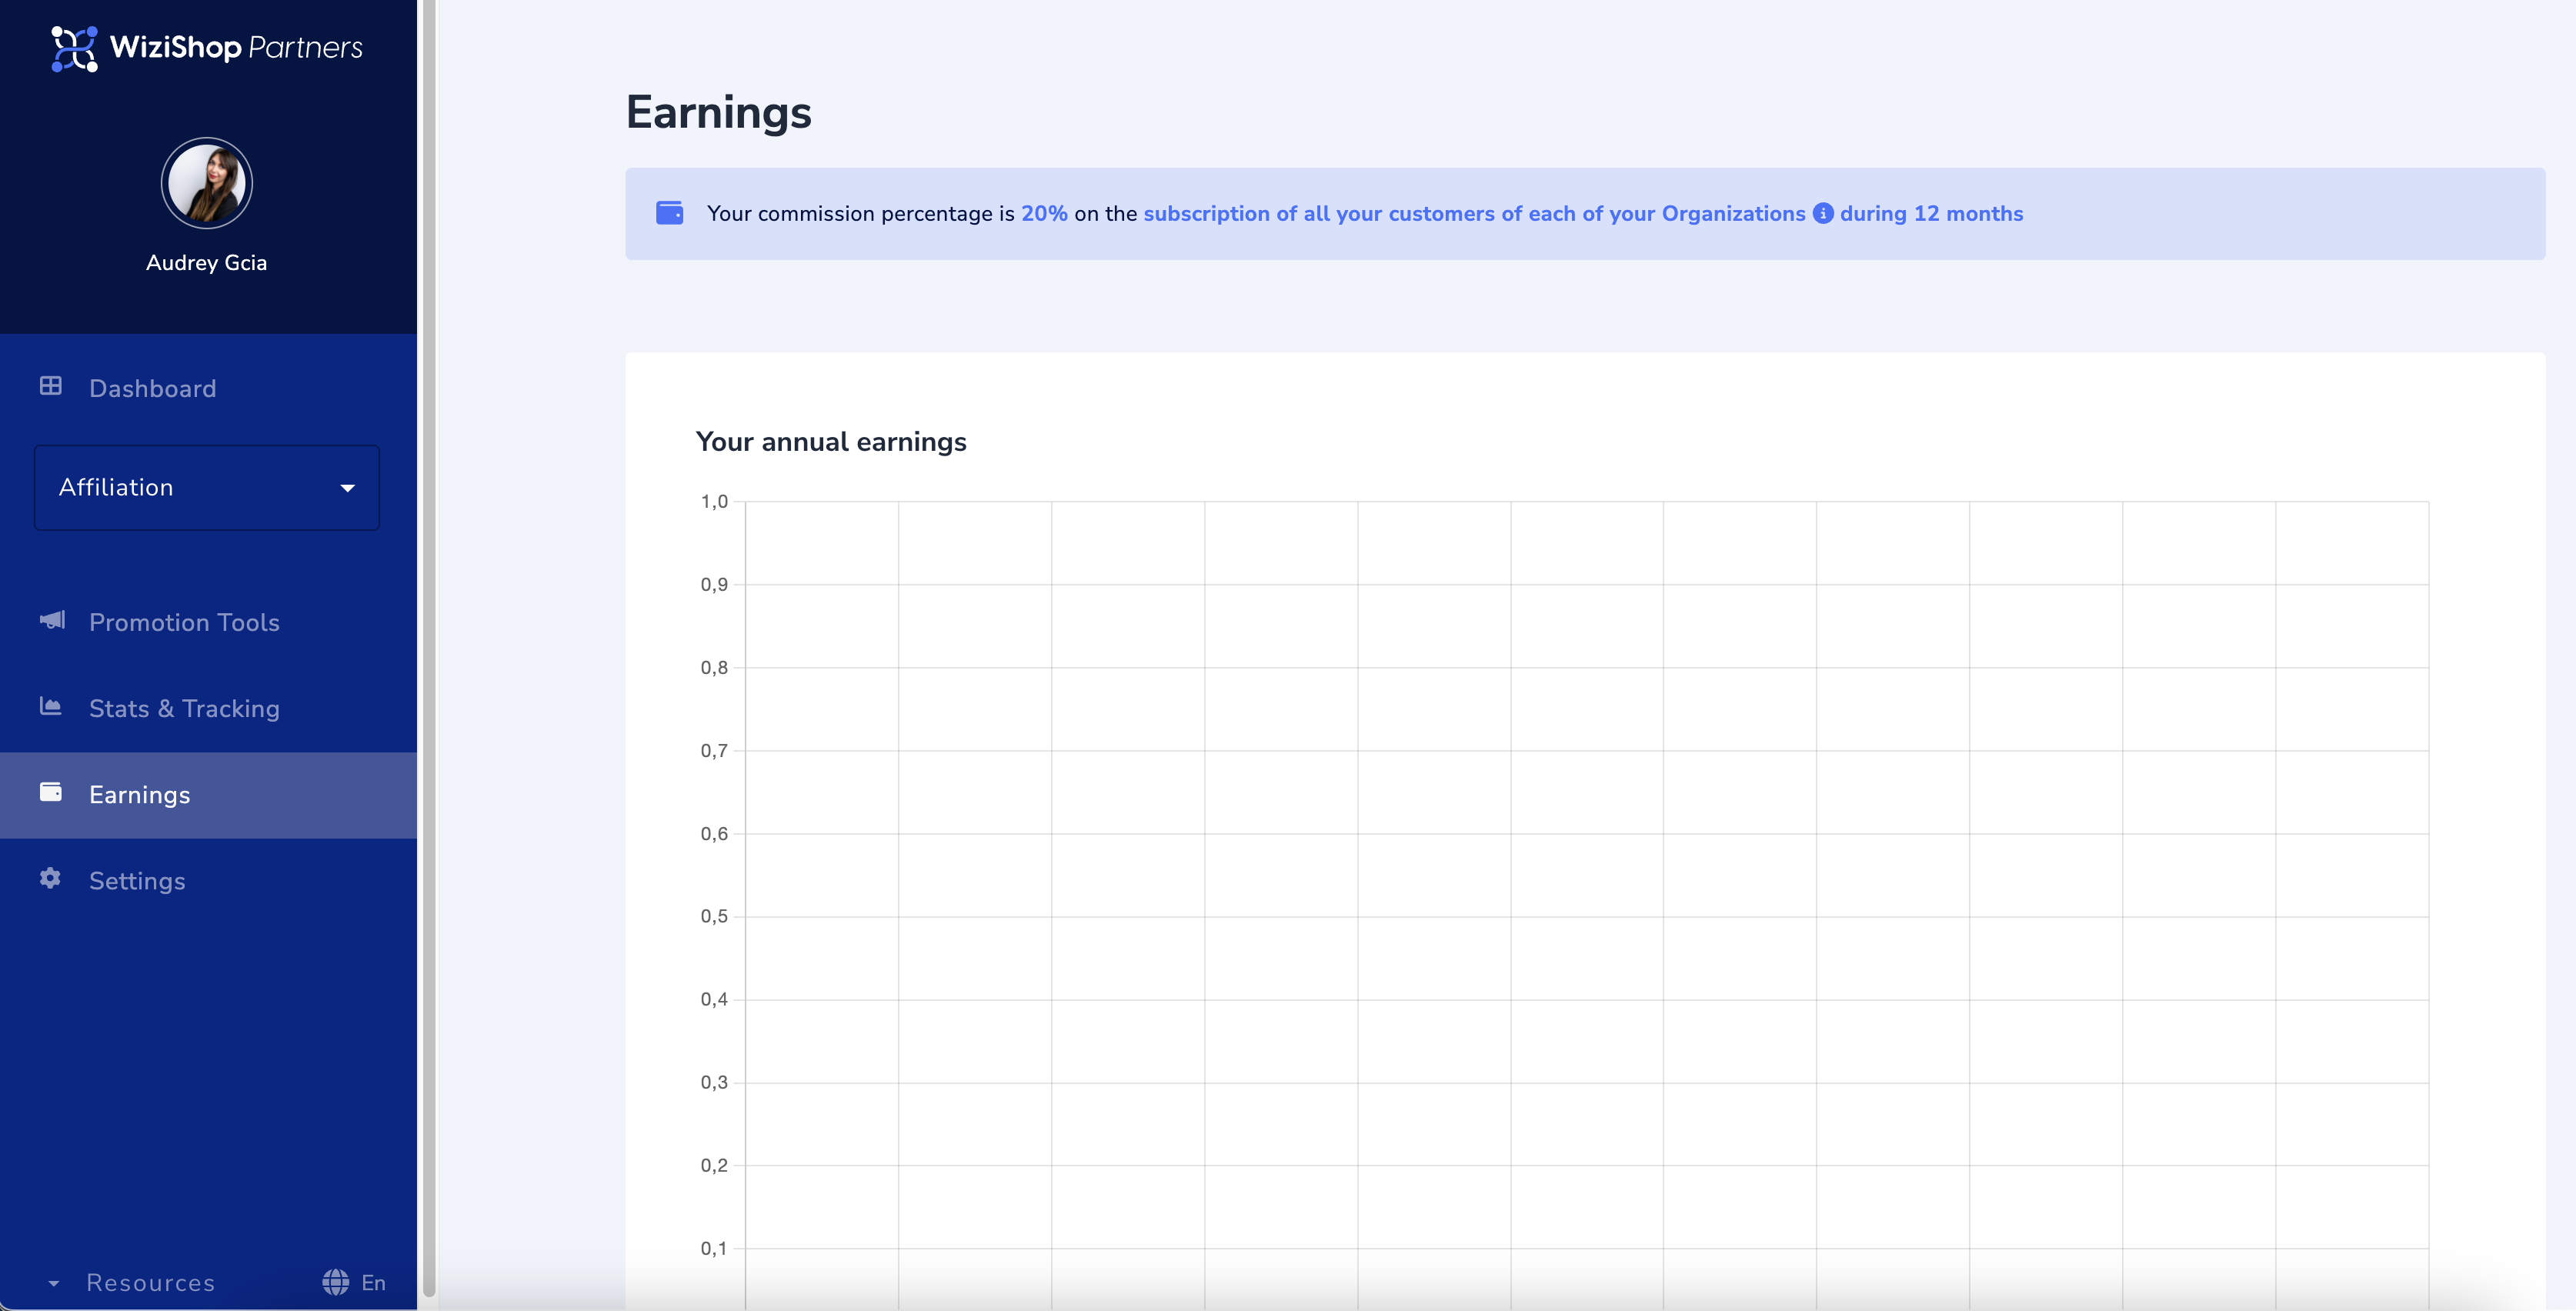Click the 0,5 axis label
Screen dimensions: 2576x1311
[x=714, y=917]
